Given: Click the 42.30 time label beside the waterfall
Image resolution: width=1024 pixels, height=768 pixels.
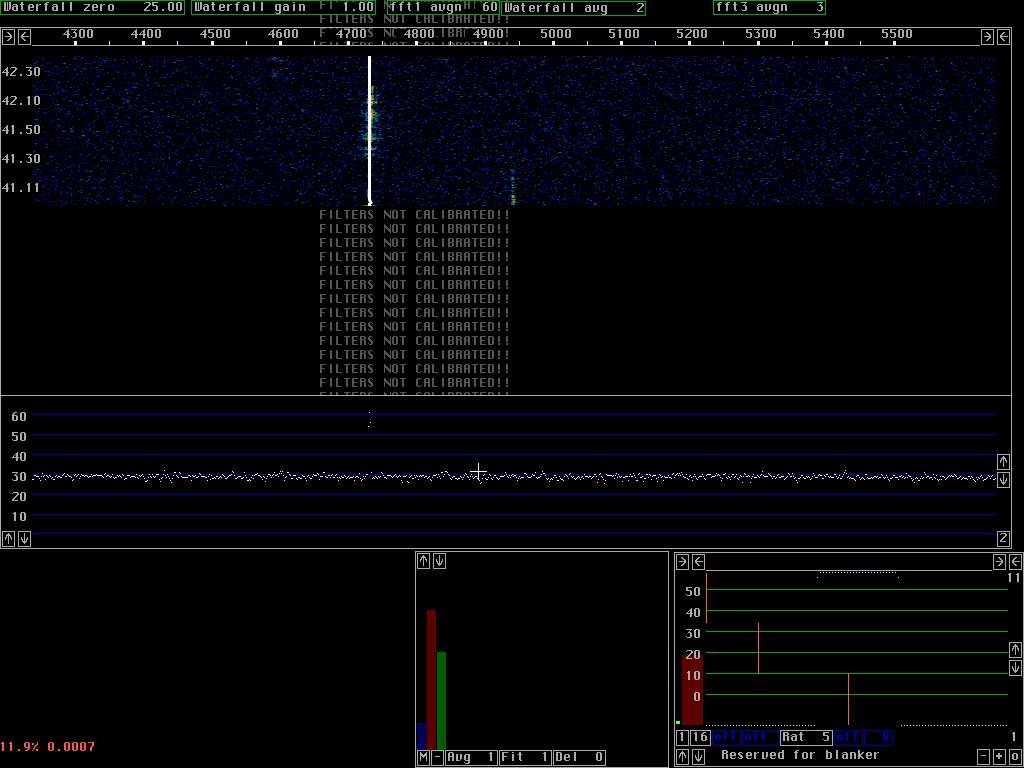Looking at the screenshot, I should [x=21, y=72].
